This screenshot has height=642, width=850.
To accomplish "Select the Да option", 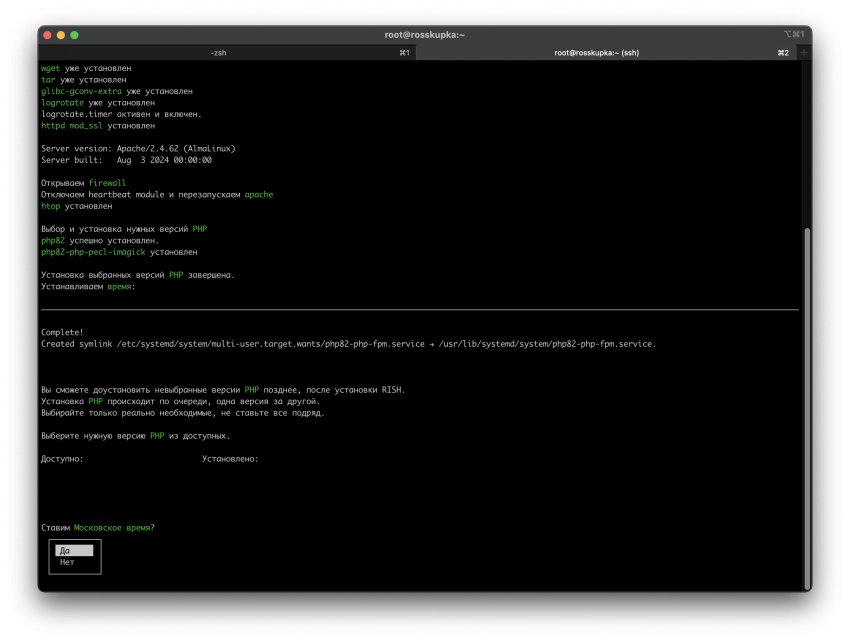I will coord(74,550).
